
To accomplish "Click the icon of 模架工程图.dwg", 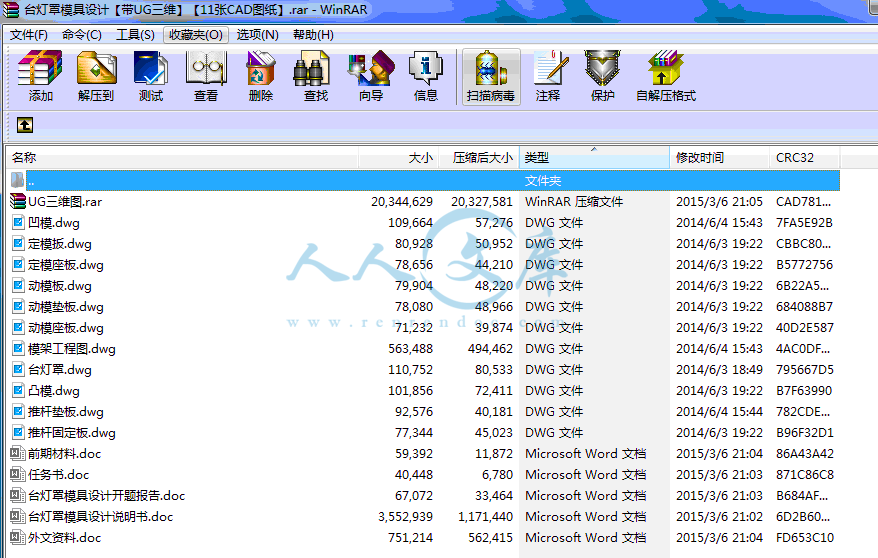I will click(x=18, y=349).
